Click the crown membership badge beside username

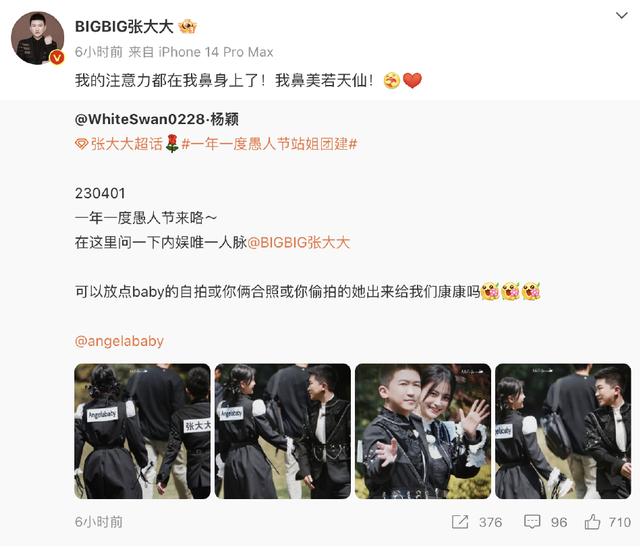187,27
